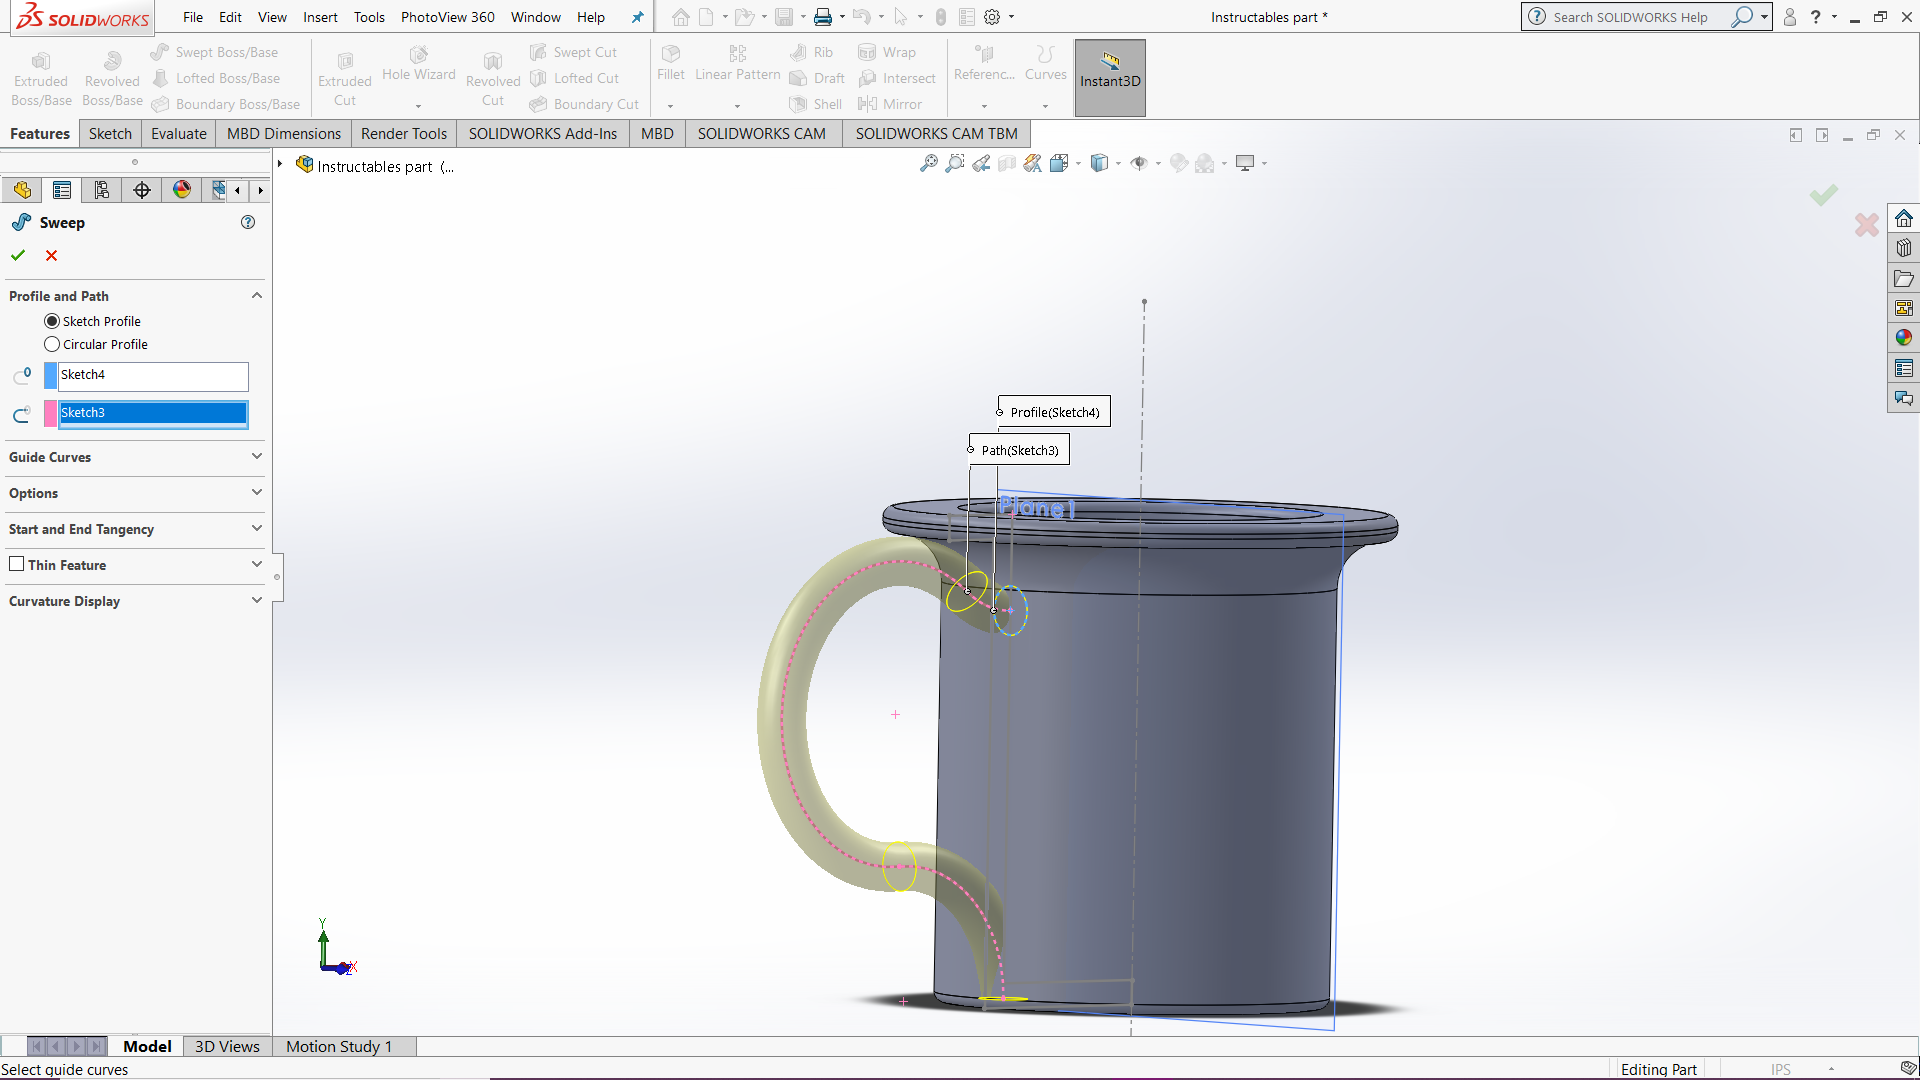This screenshot has width=1920, height=1080.
Task: Select the Circular Profile radio button
Action: coord(51,343)
